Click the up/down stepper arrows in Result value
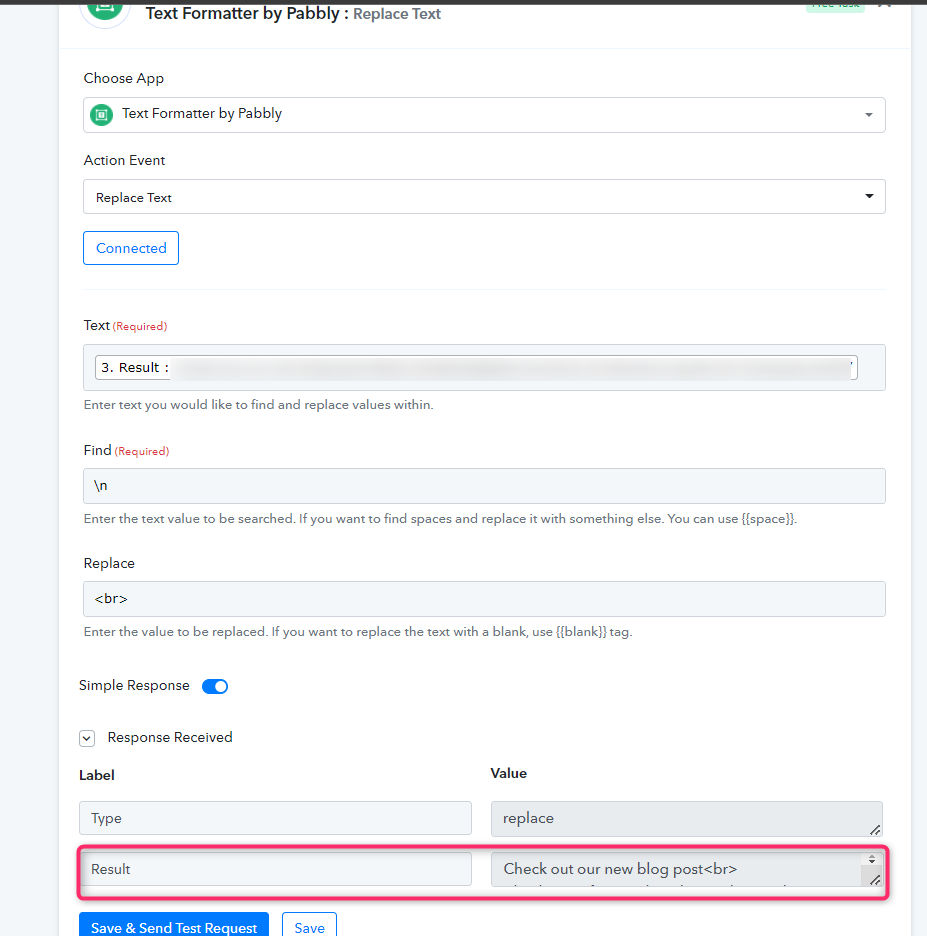The image size is (927, 936). pyautogui.click(x=872, y=859)
